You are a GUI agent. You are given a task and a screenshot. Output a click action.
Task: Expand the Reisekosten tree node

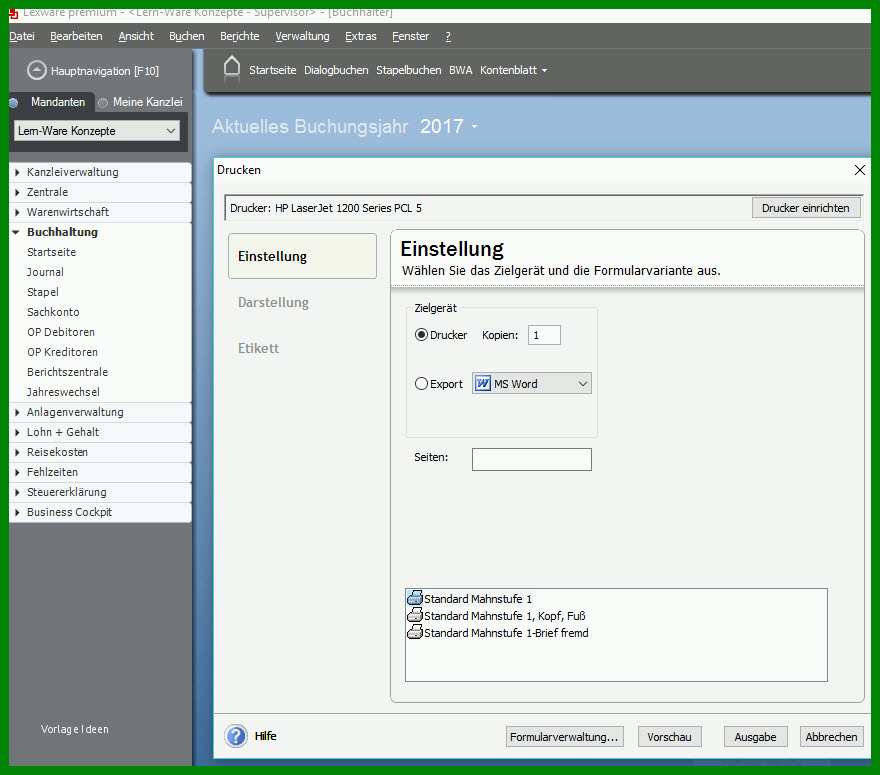(17, 452)
